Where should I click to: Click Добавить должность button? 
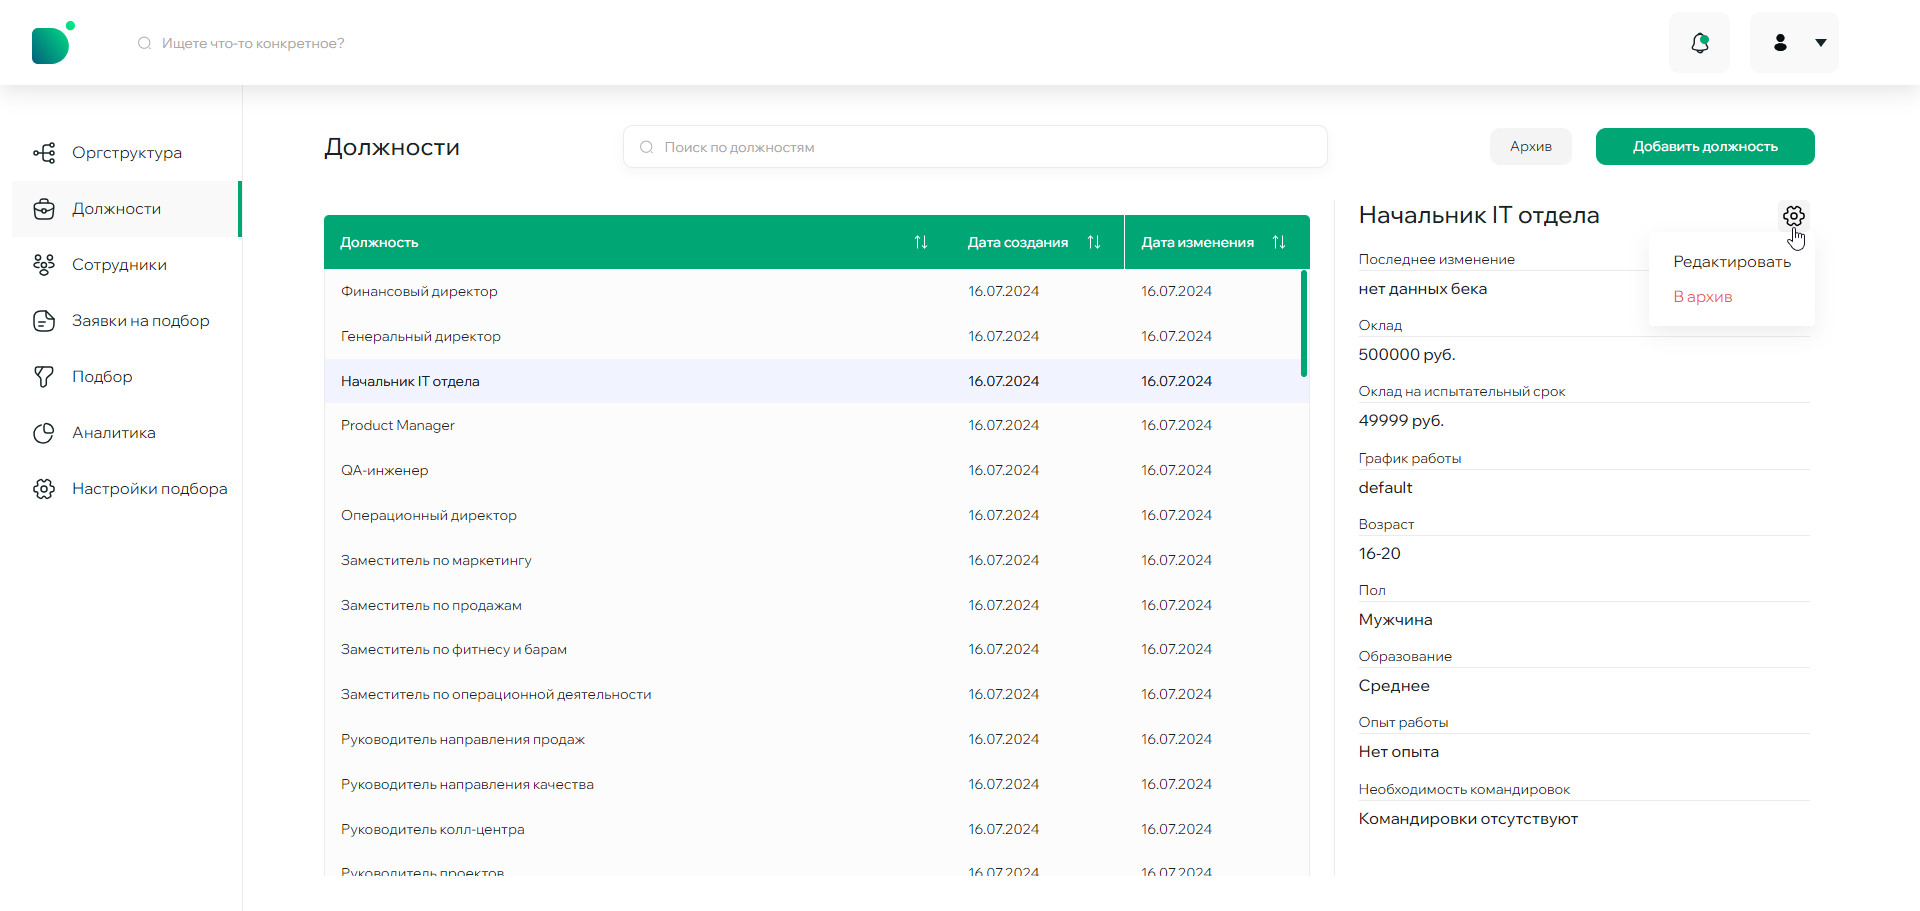[1705, 146]
